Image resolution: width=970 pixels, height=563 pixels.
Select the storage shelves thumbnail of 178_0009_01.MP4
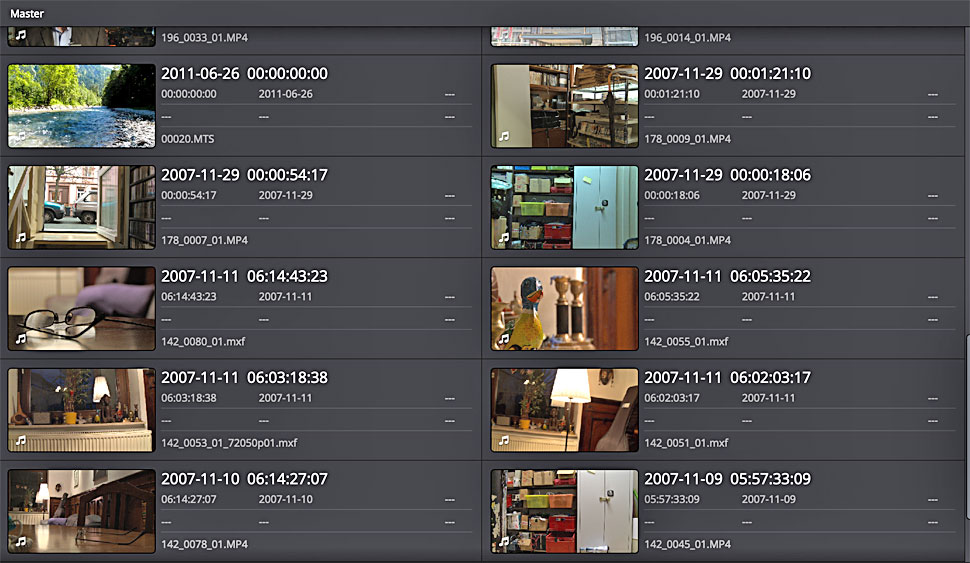(x=564, y=106)
